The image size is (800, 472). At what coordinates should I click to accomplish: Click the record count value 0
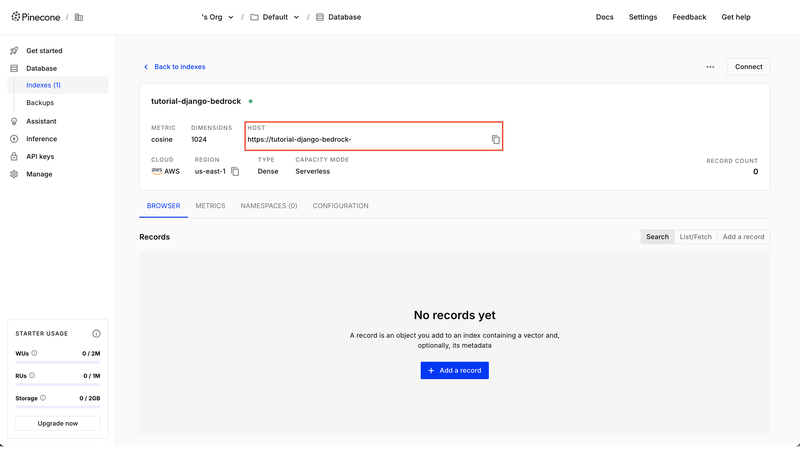click(756, 172)
